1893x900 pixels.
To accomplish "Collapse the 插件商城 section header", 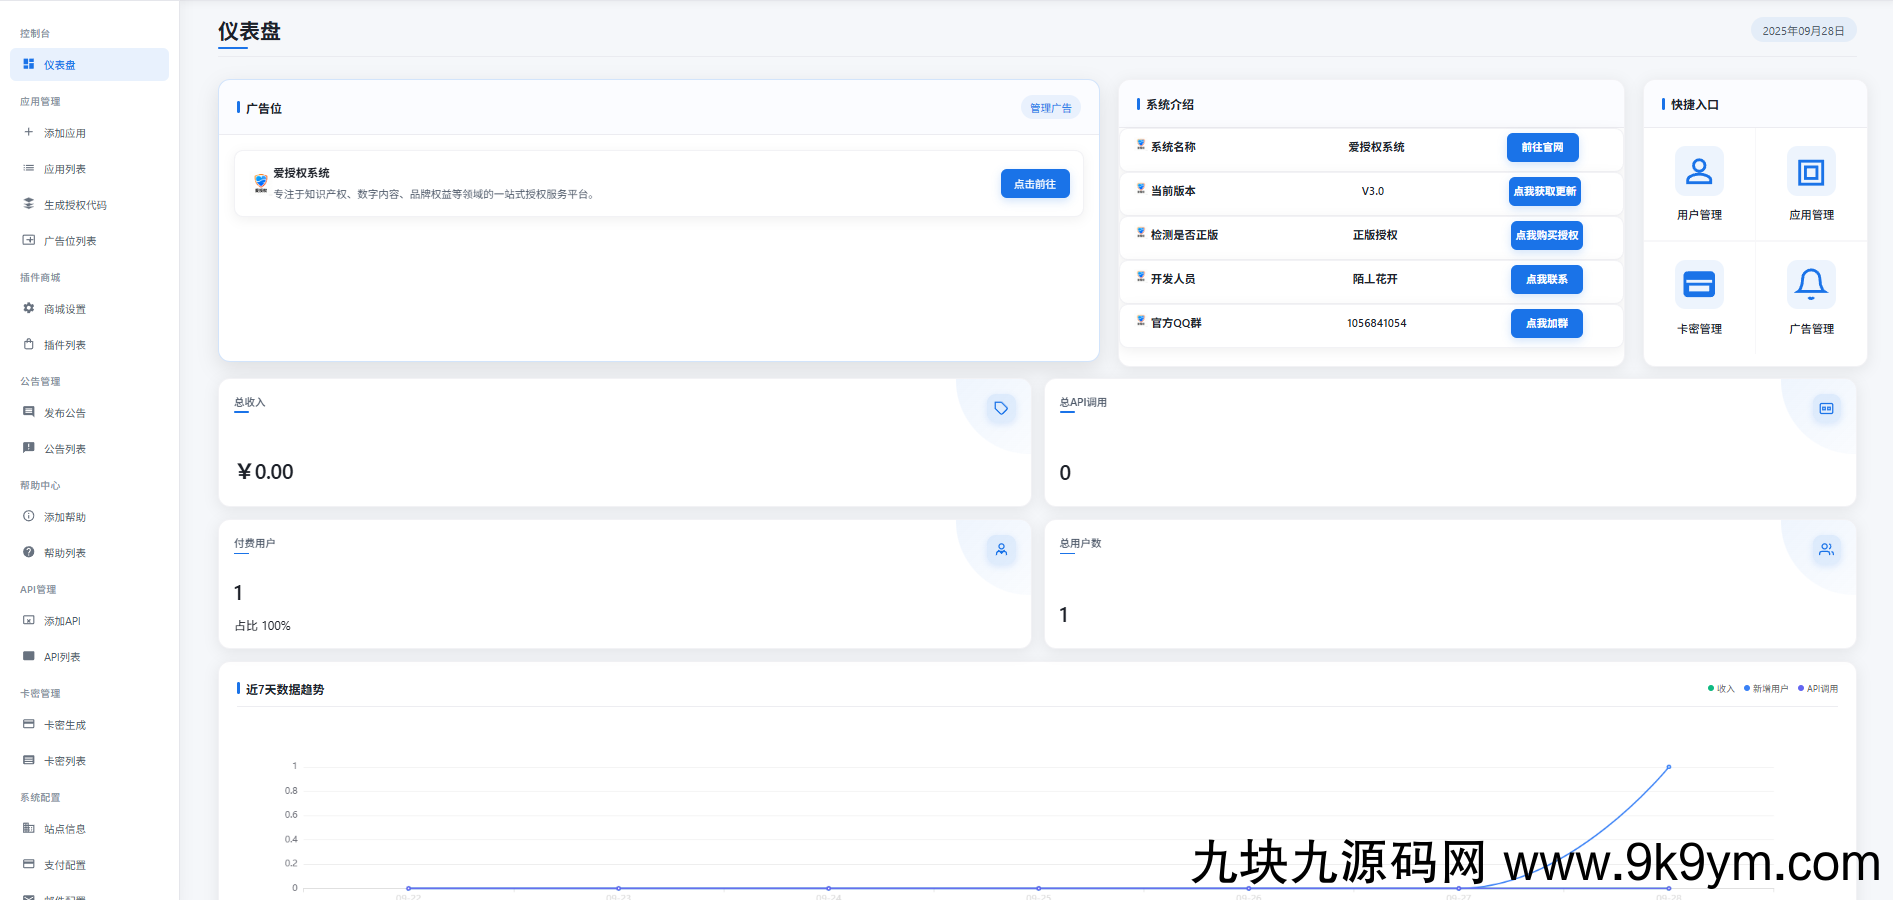I will [x=40, y=277].
